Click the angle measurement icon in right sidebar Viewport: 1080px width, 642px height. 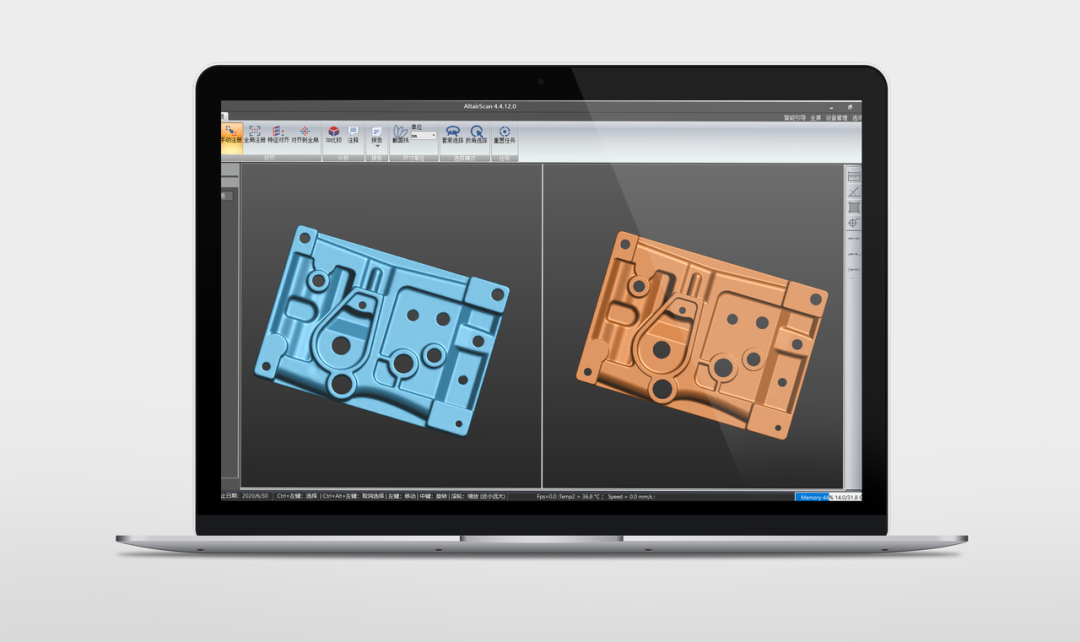(x=856, y=191)
